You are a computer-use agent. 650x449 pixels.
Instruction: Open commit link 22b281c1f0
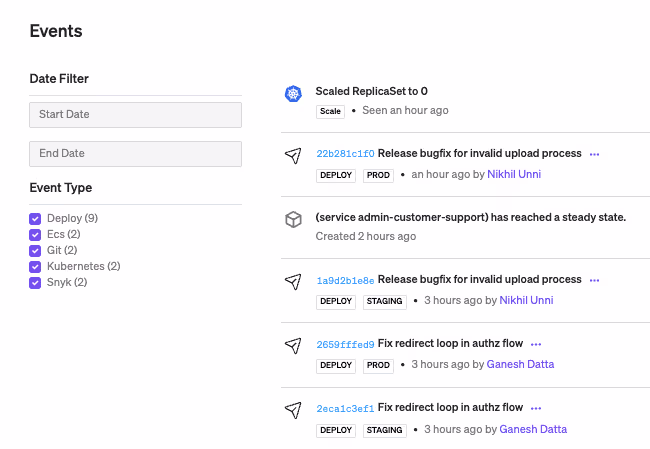click(x=345, y=154)
